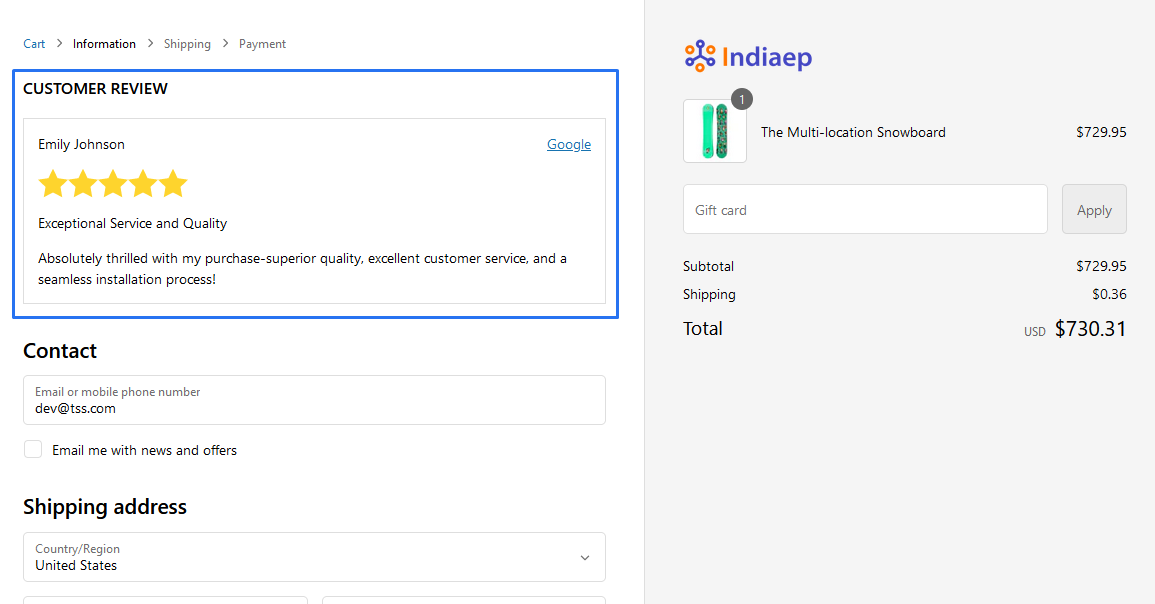Viewport: 1155px width, 604px height.
Task: Click the chevron between Cart and Information
Action: [x=59, y=43]
